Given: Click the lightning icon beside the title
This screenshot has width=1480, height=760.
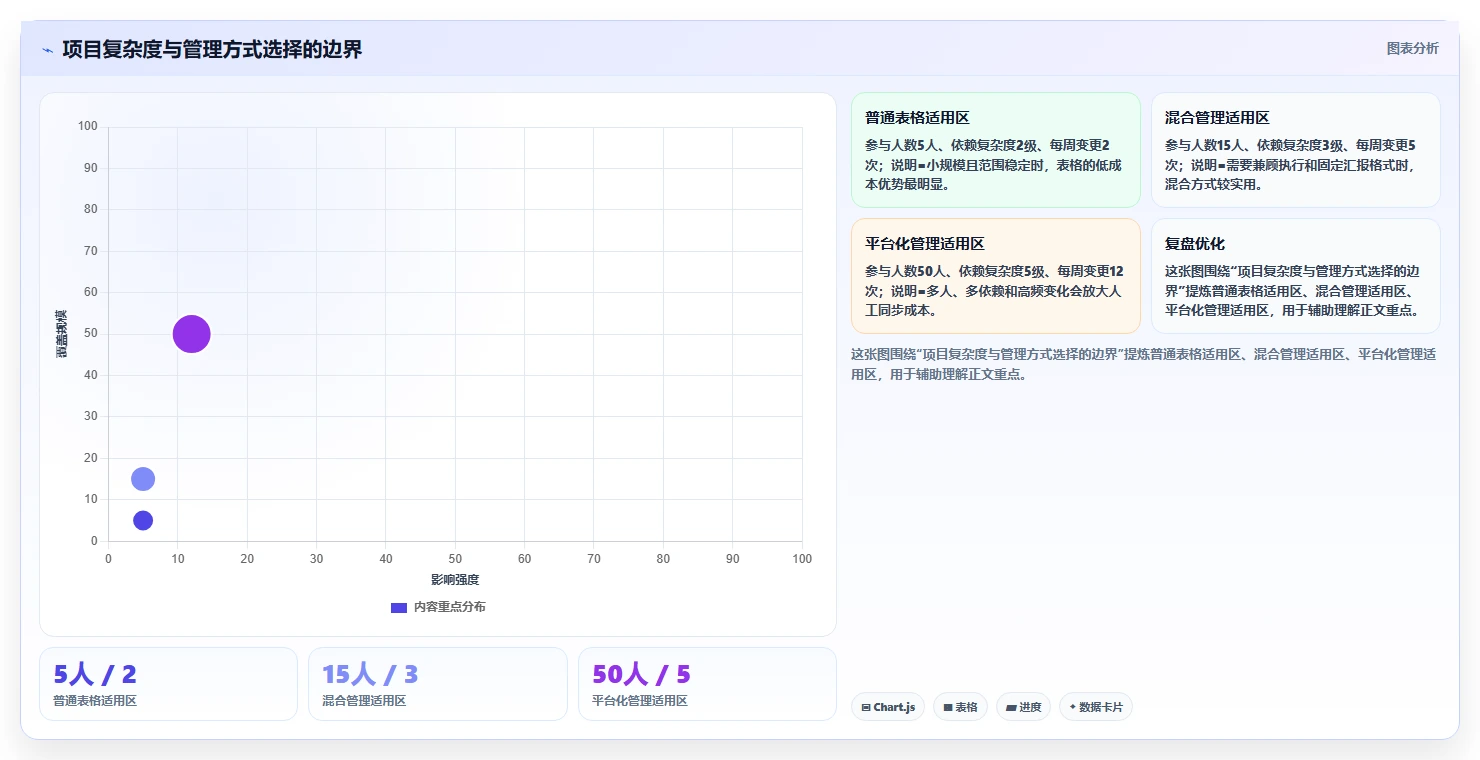Looking at the screenshot, I should click(48, 49).
